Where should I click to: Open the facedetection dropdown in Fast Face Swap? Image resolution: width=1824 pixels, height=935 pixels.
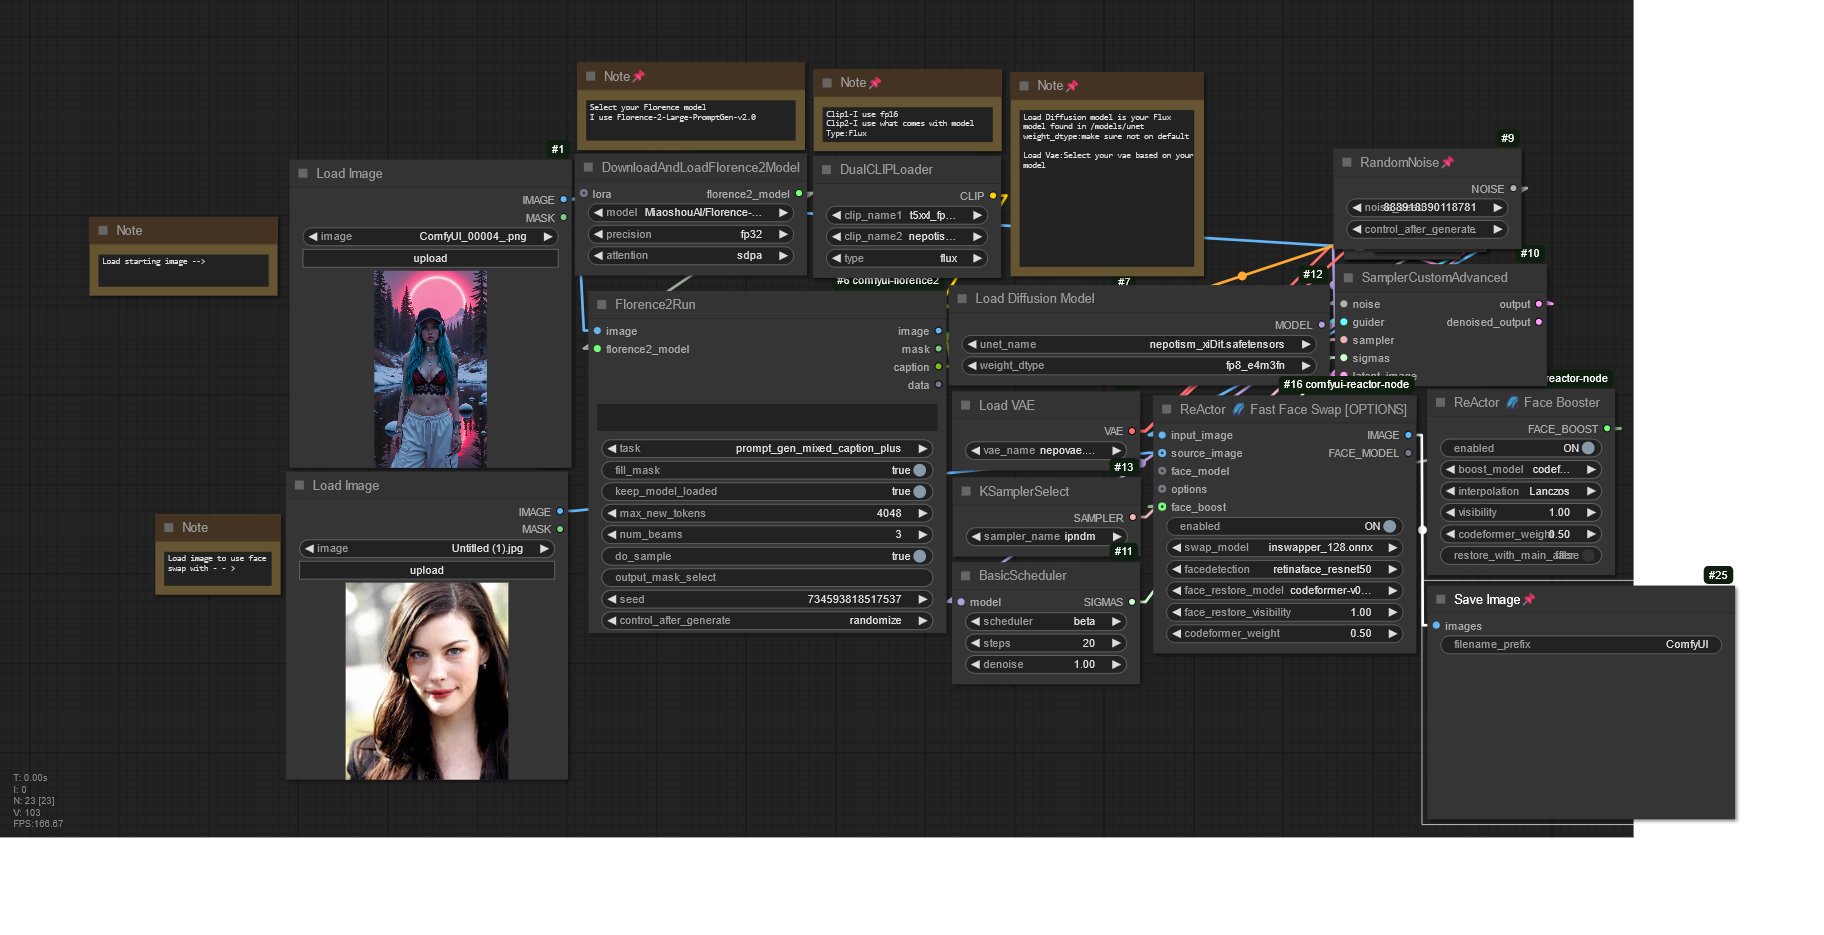[1284, 570]
